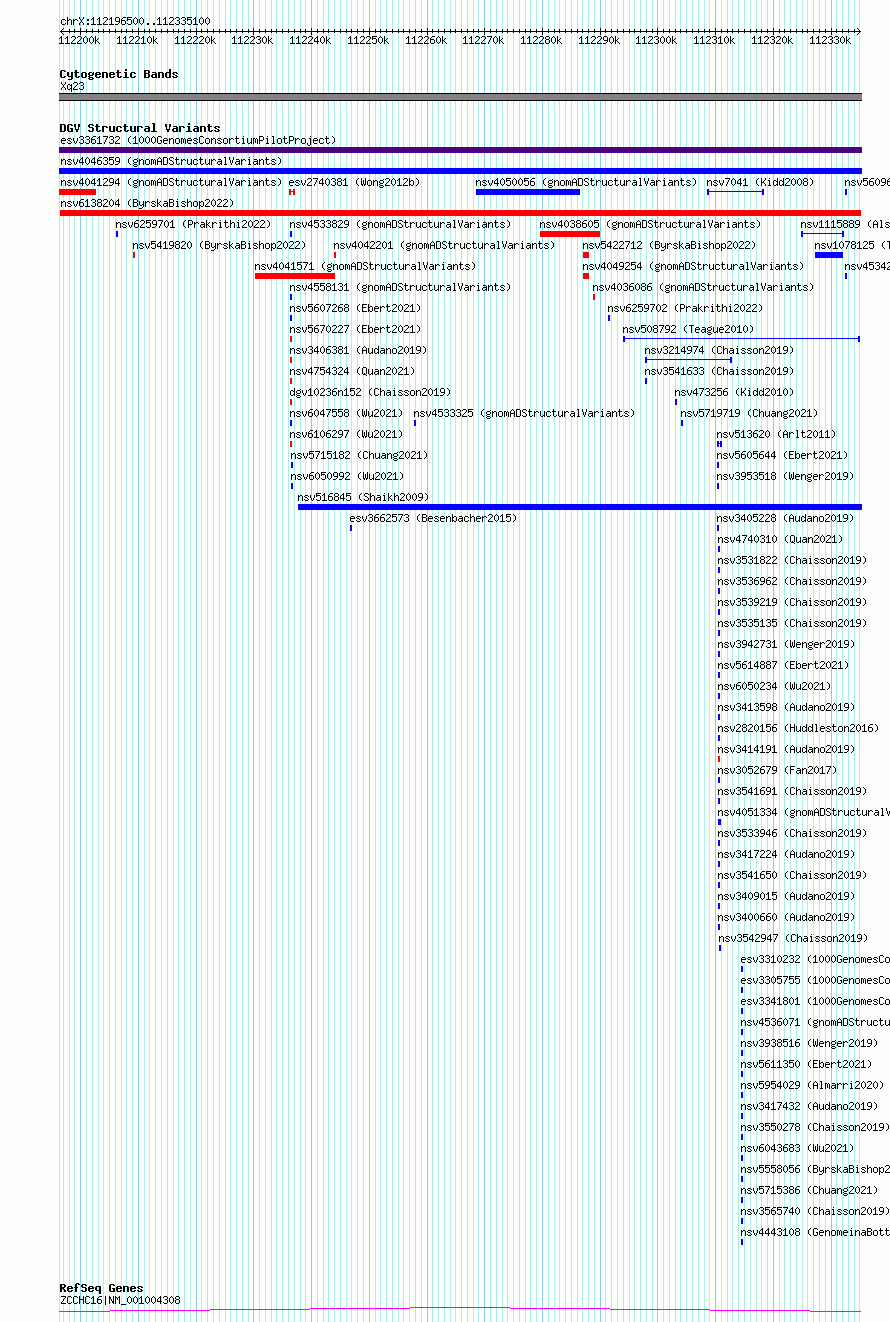The image size is (890, 1322).
Task: Open nsv3953518 (Wenger2019) variant
Action: pos(785,477)
